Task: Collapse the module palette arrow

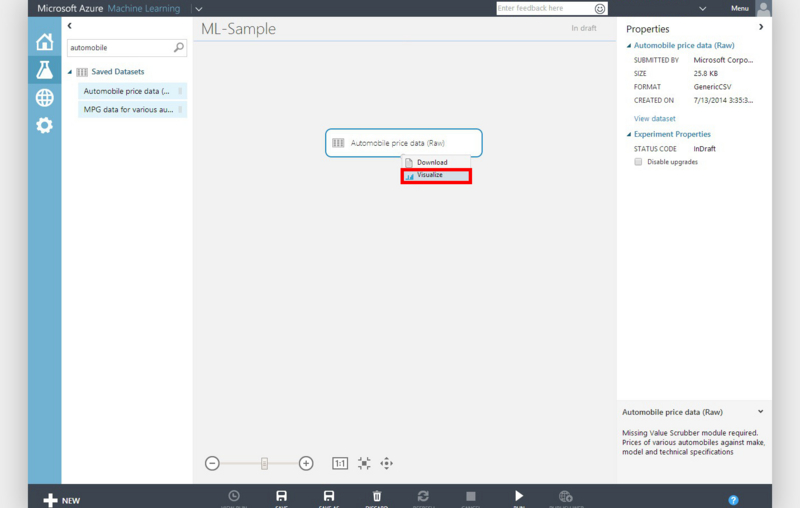Action: (69, 26)
